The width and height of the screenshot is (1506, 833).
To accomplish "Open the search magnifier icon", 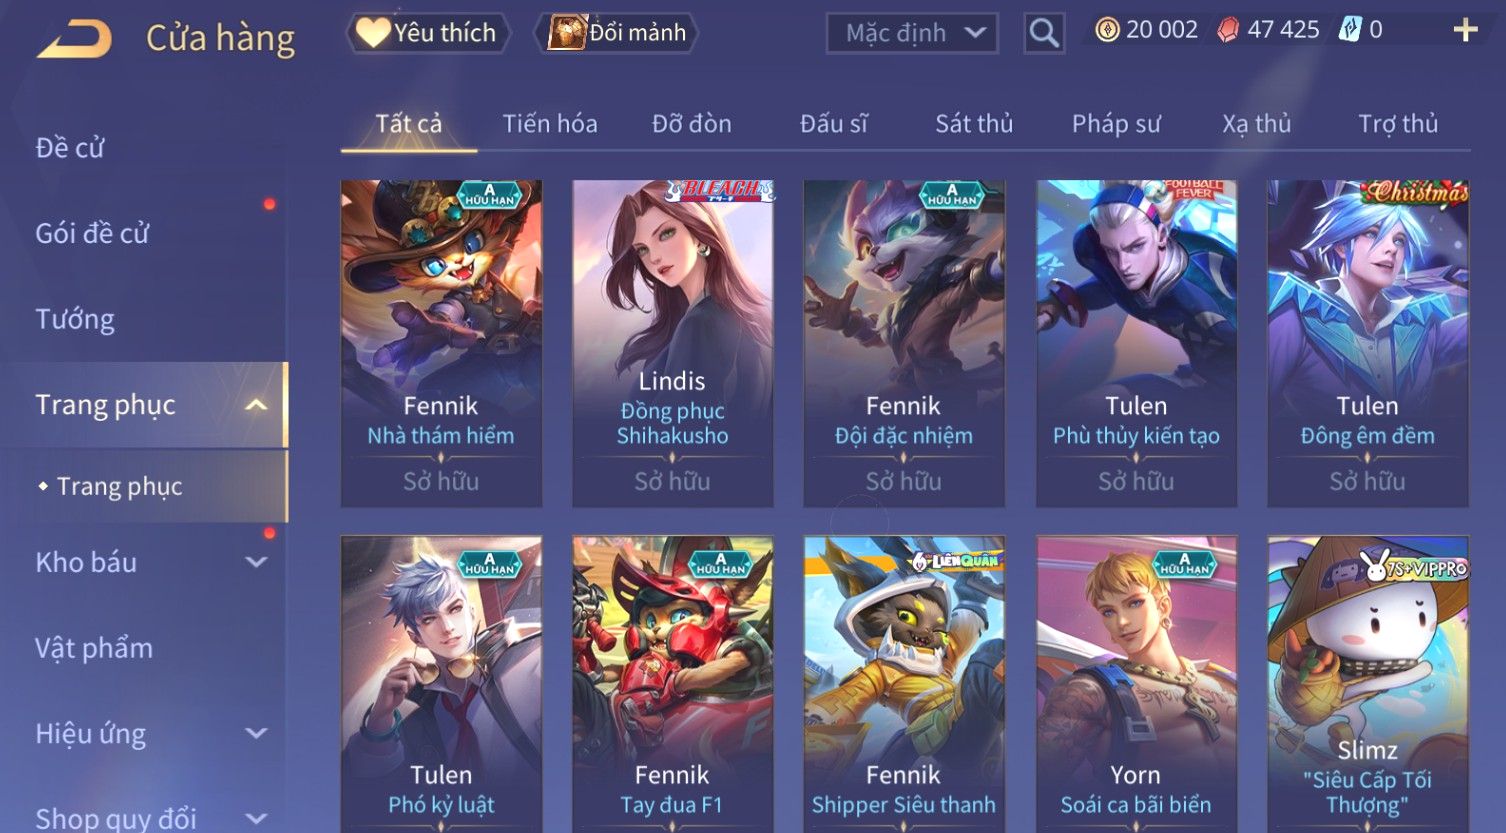I will 1043,33.
